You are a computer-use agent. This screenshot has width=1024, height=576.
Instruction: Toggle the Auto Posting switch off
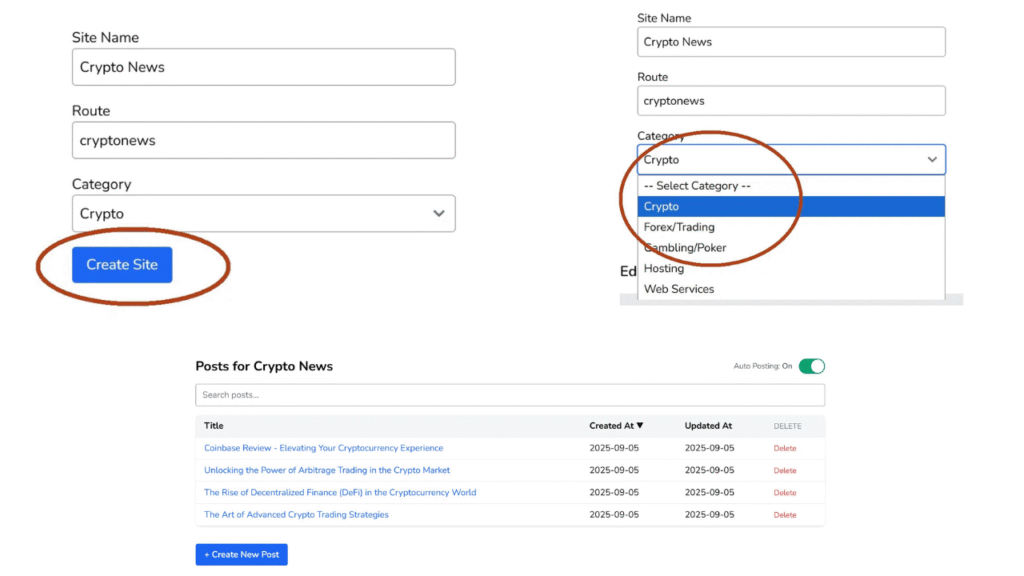point(811,366)
